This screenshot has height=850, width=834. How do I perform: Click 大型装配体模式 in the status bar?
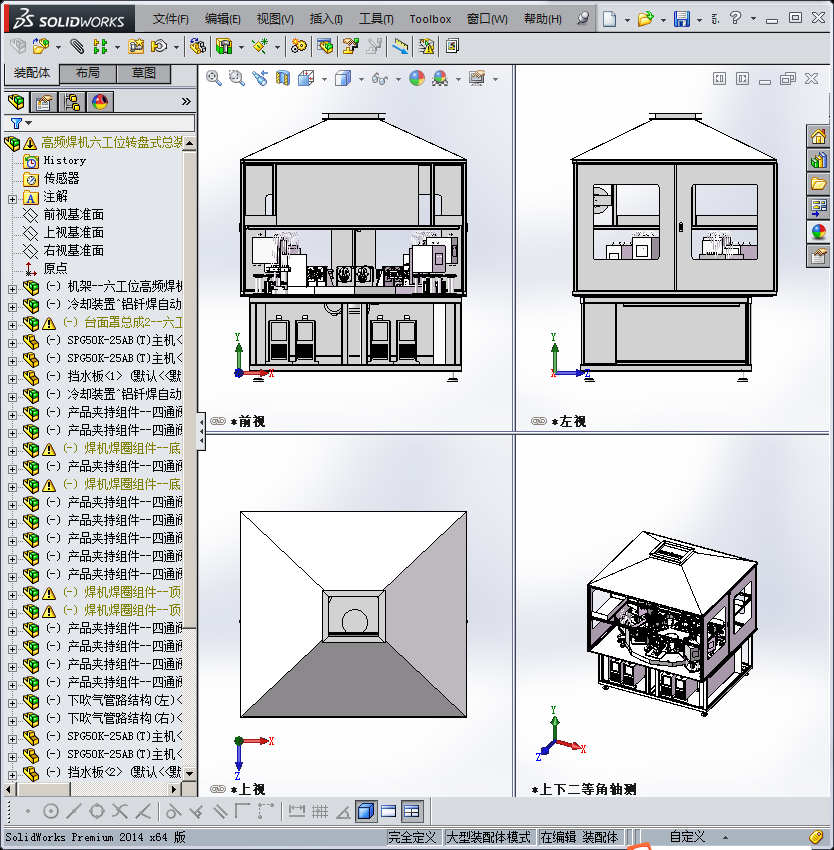pyautogui.click(x=488, y=837)
